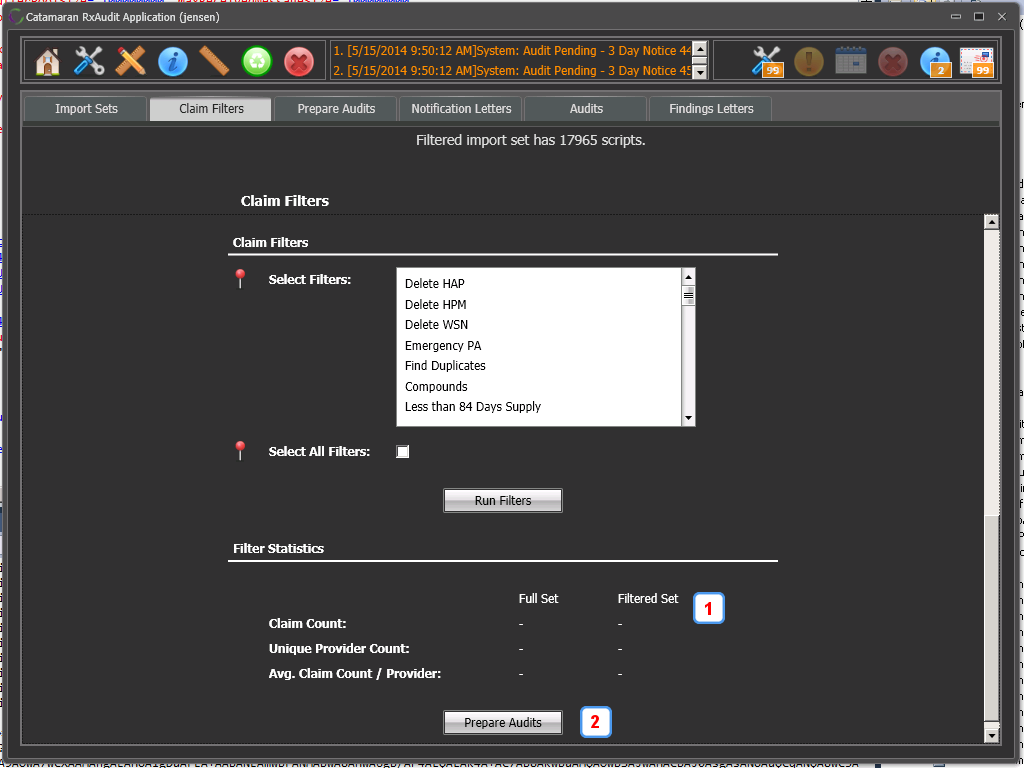Image resolution: width=1024 pixels, height=768 pixels.
Task: Select the Find Duplicates filter
Action: (x=445, y=366)
